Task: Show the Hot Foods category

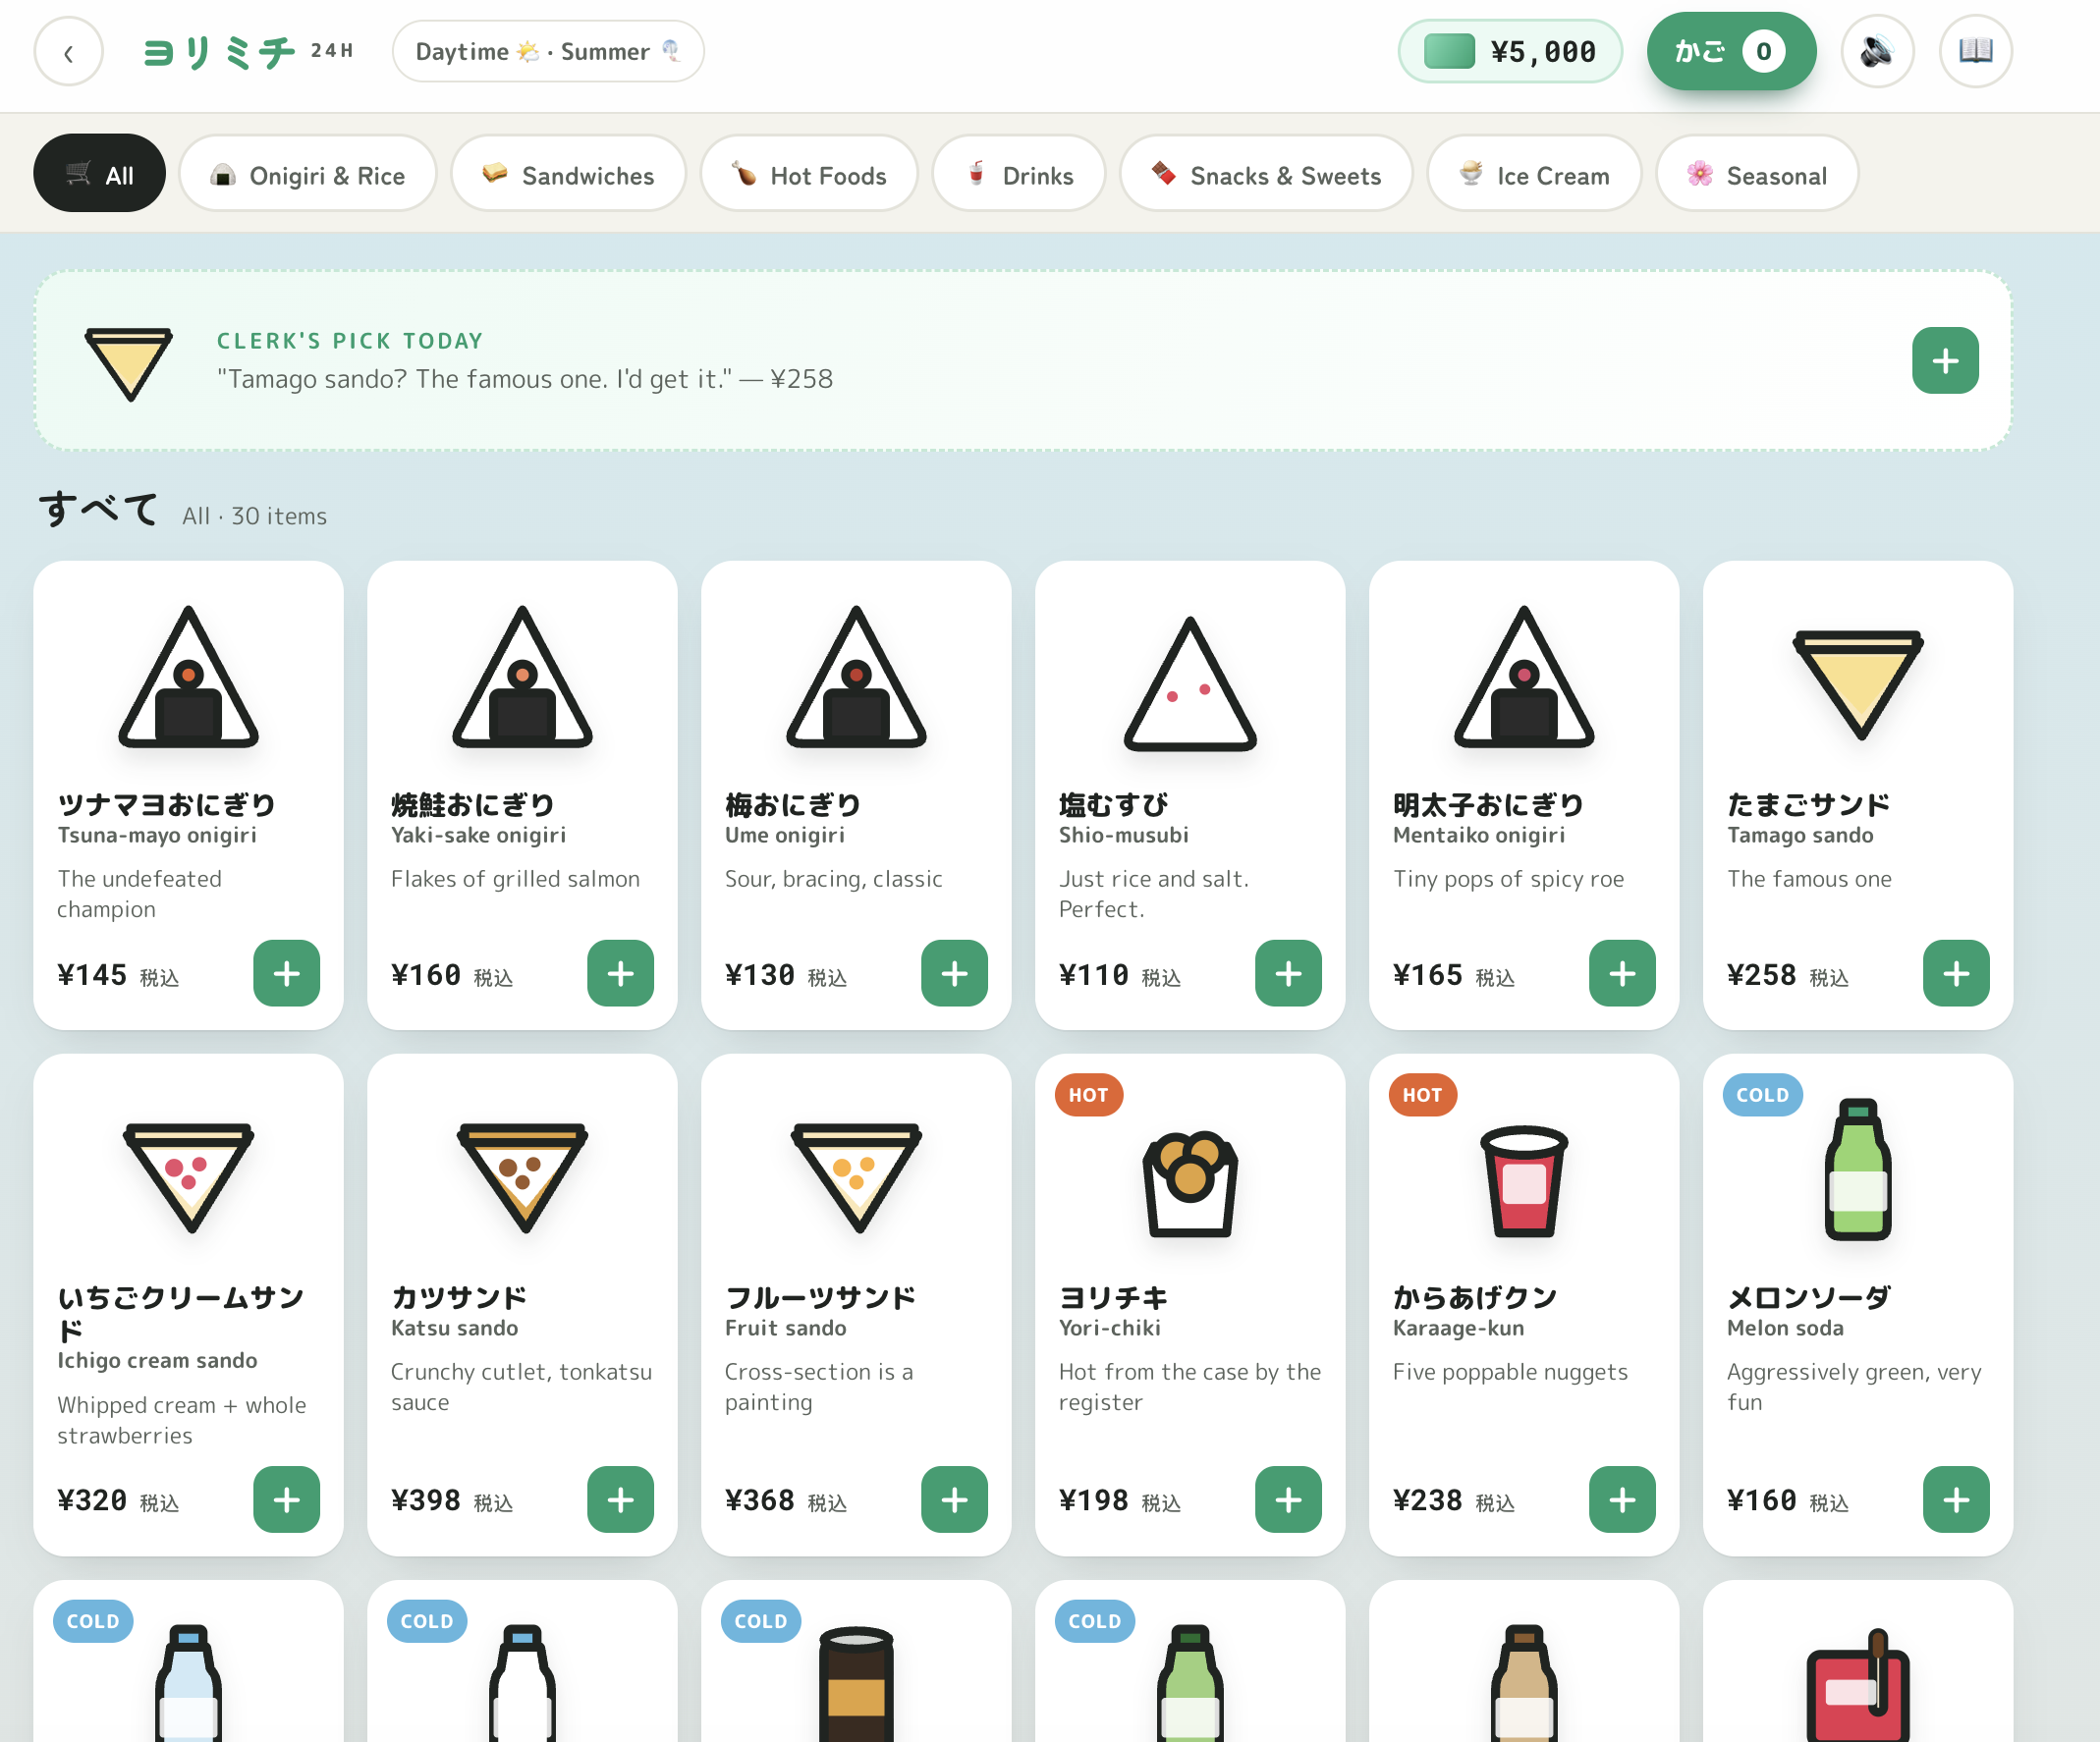Action: [x=809, y=174]
